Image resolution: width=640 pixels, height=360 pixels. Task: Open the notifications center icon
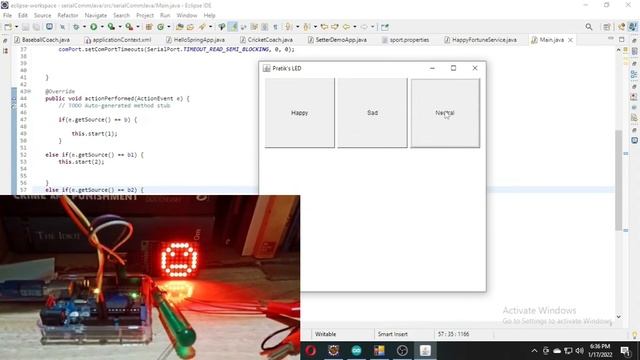(x=625, y=351)
